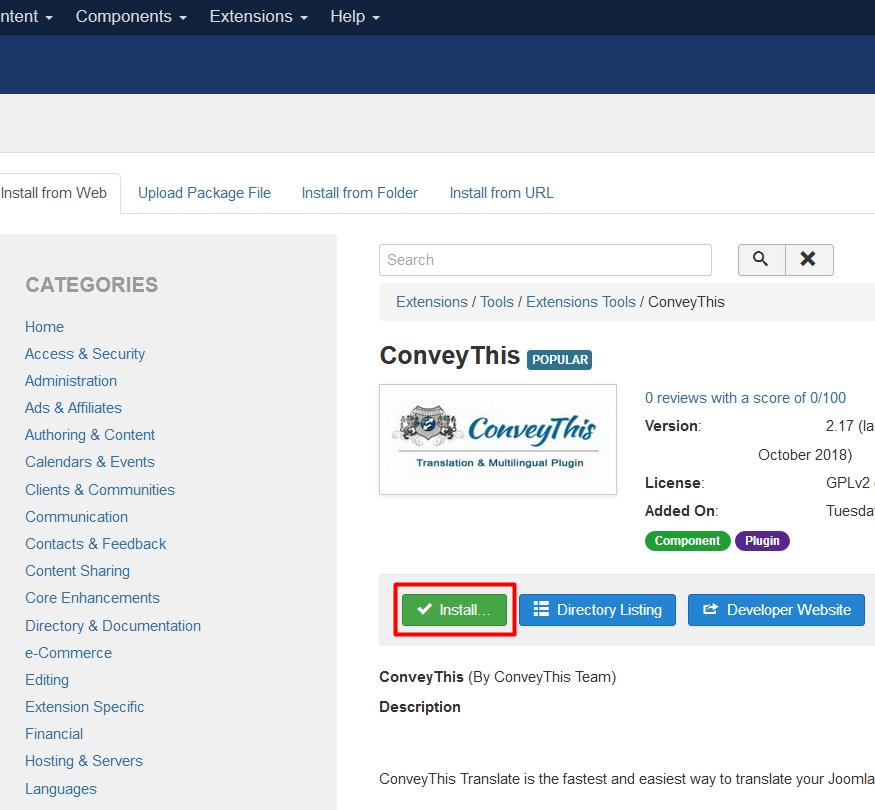Open Clients & Communities category
The height and width of the screenshot is (810, 875).
(100, 490)
